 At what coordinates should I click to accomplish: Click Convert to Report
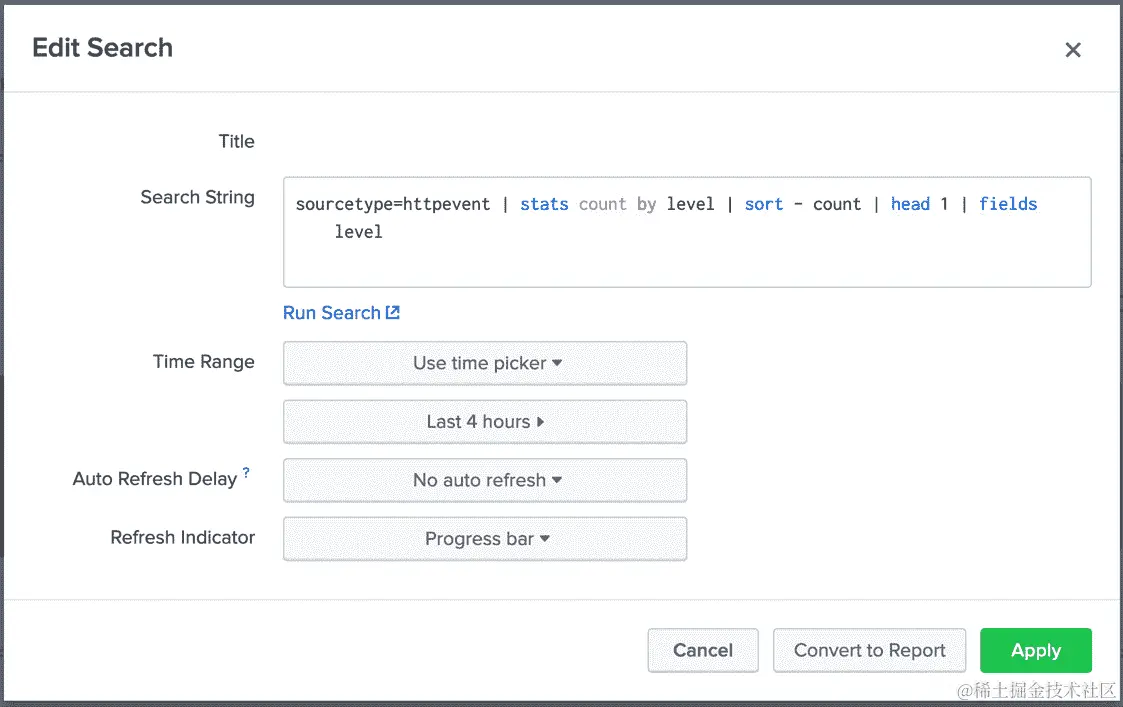(x=869, y=650)
